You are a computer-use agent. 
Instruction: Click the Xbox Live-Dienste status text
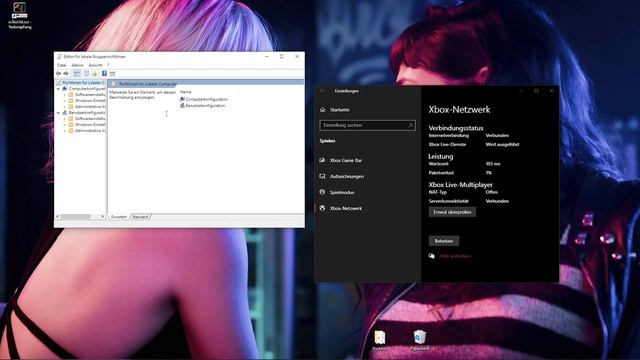[x=502, y=144]
